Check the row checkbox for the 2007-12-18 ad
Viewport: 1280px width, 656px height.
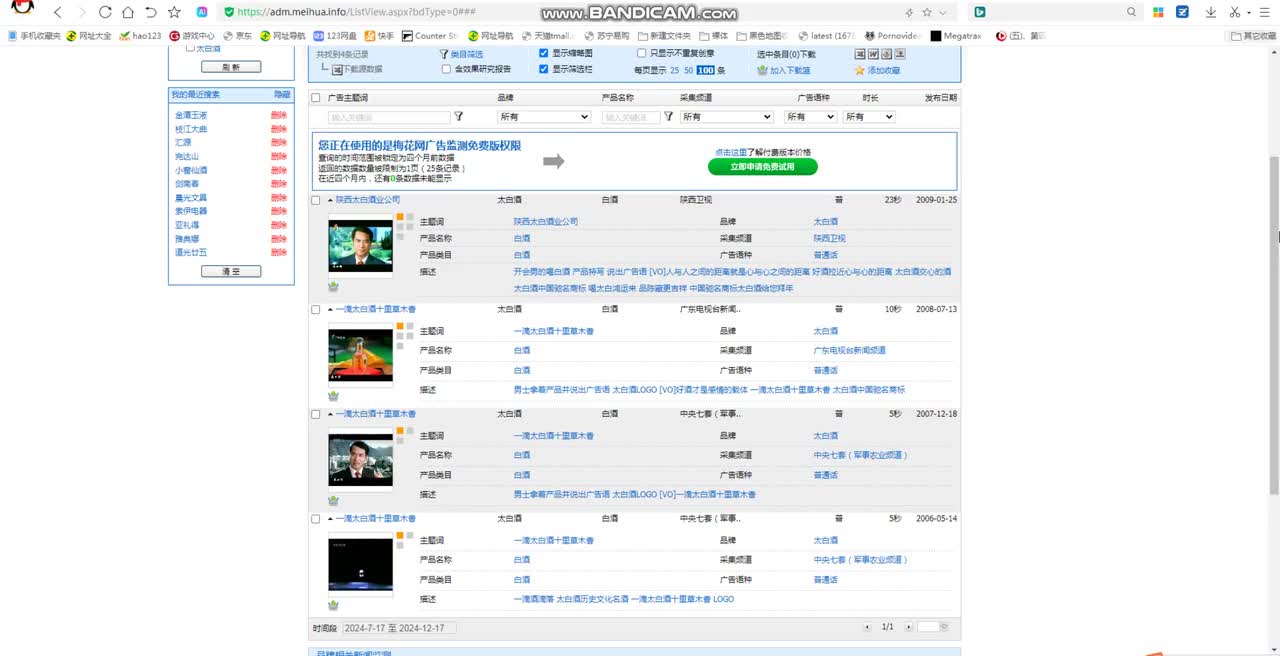(x=316, y=414)
